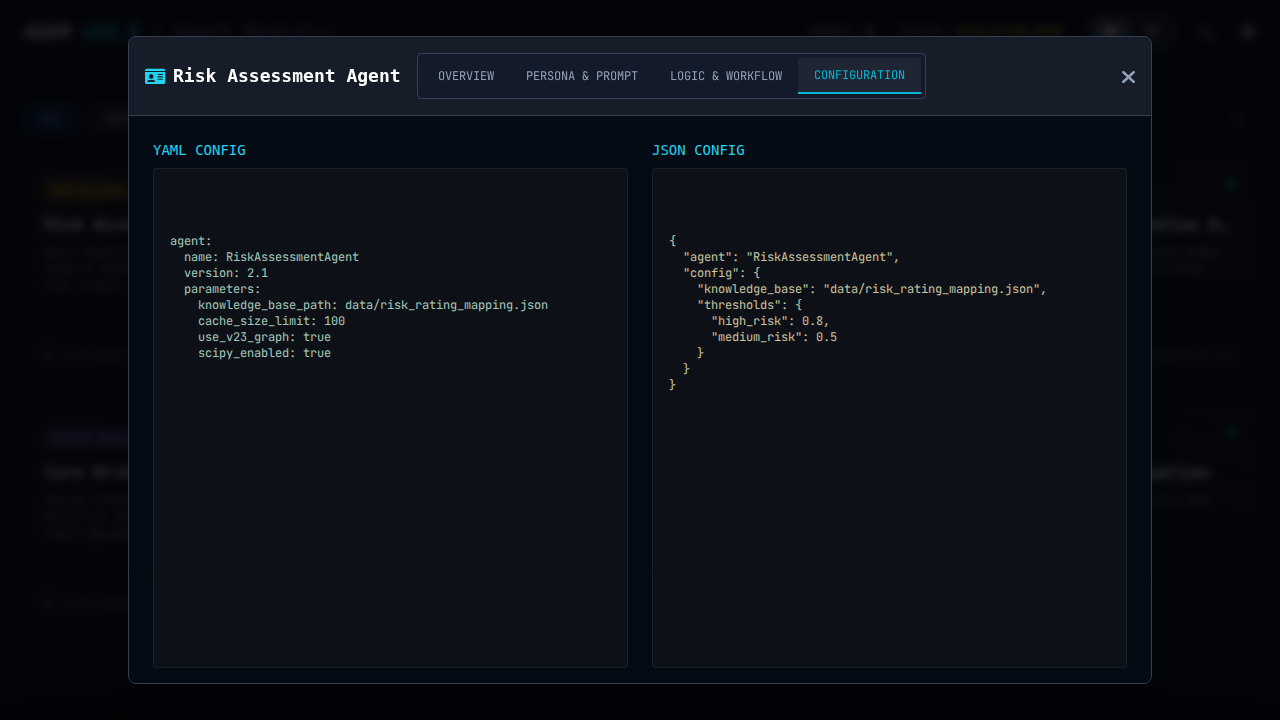Click the "high_risk": 0.8 line
This screenshot has width=1280, height=720.
(770, 321)
